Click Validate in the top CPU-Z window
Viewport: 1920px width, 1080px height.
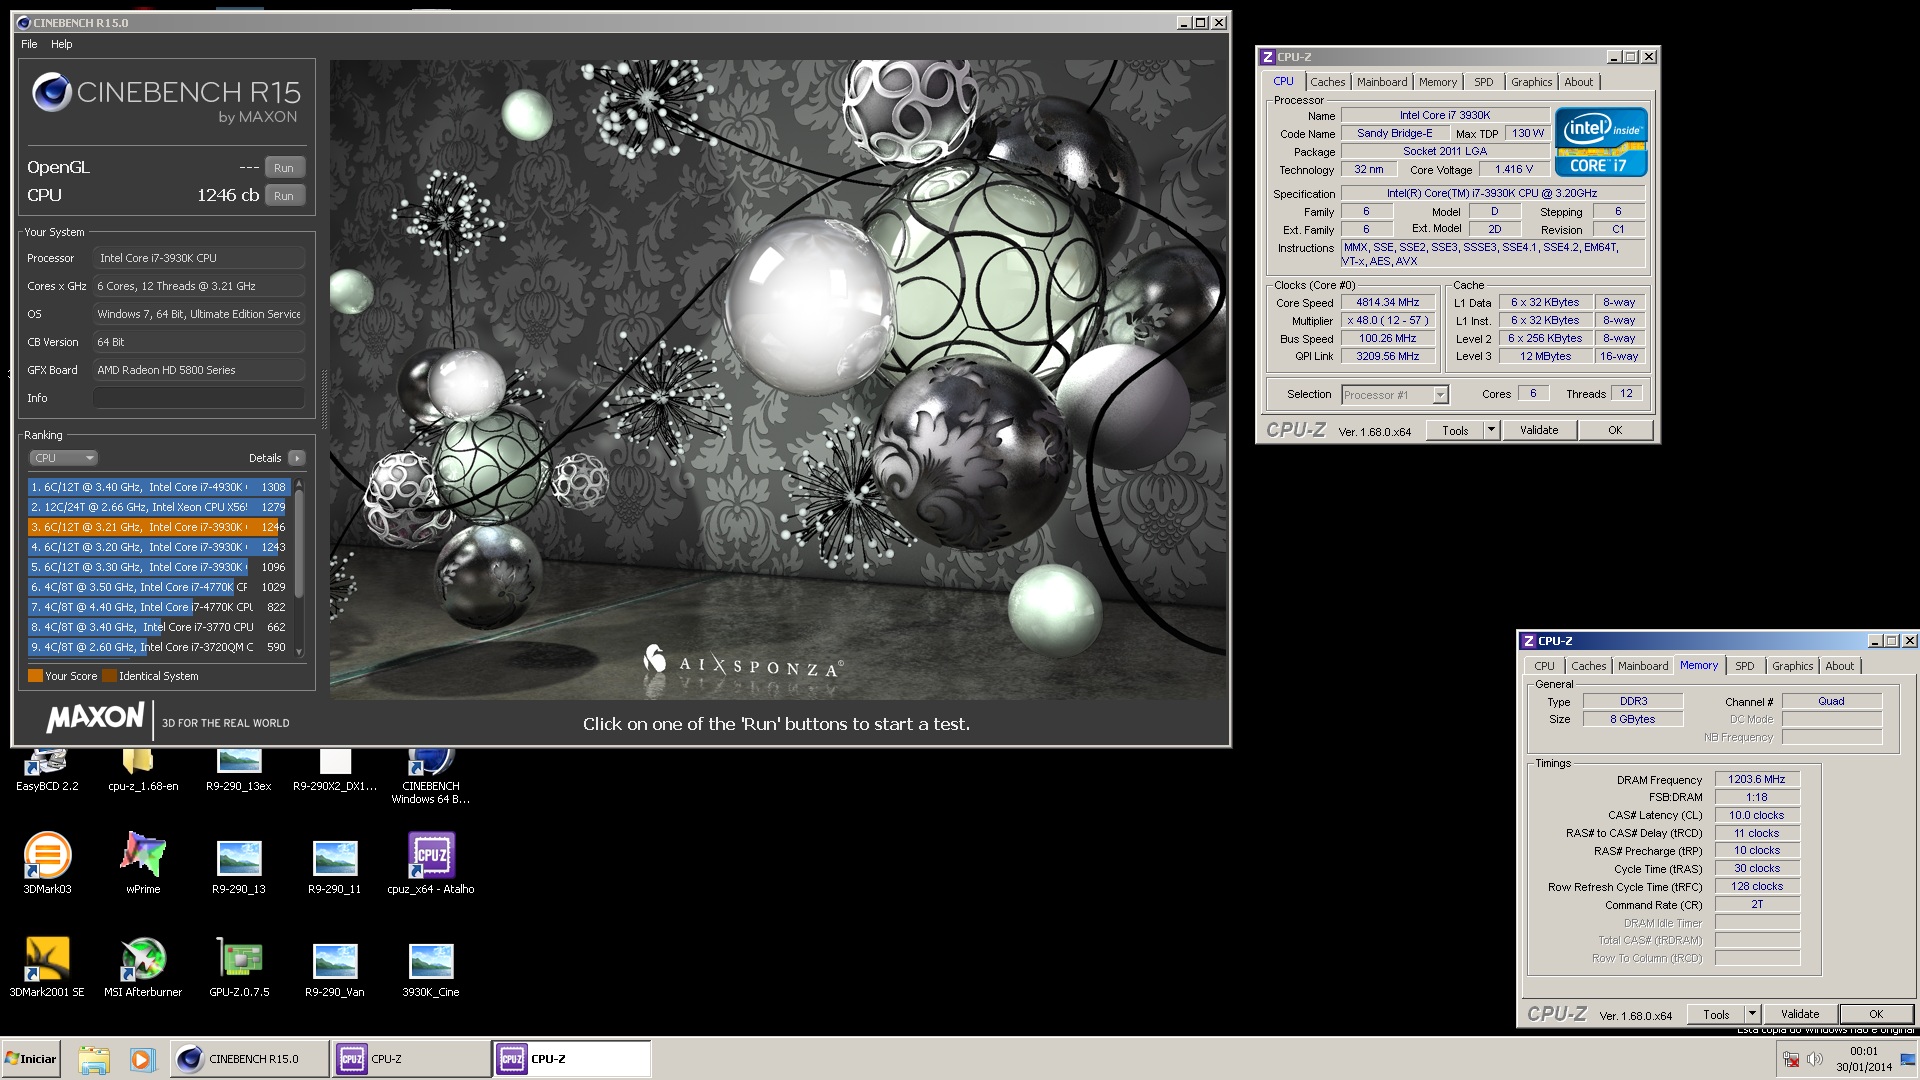tap(1539, 431)
